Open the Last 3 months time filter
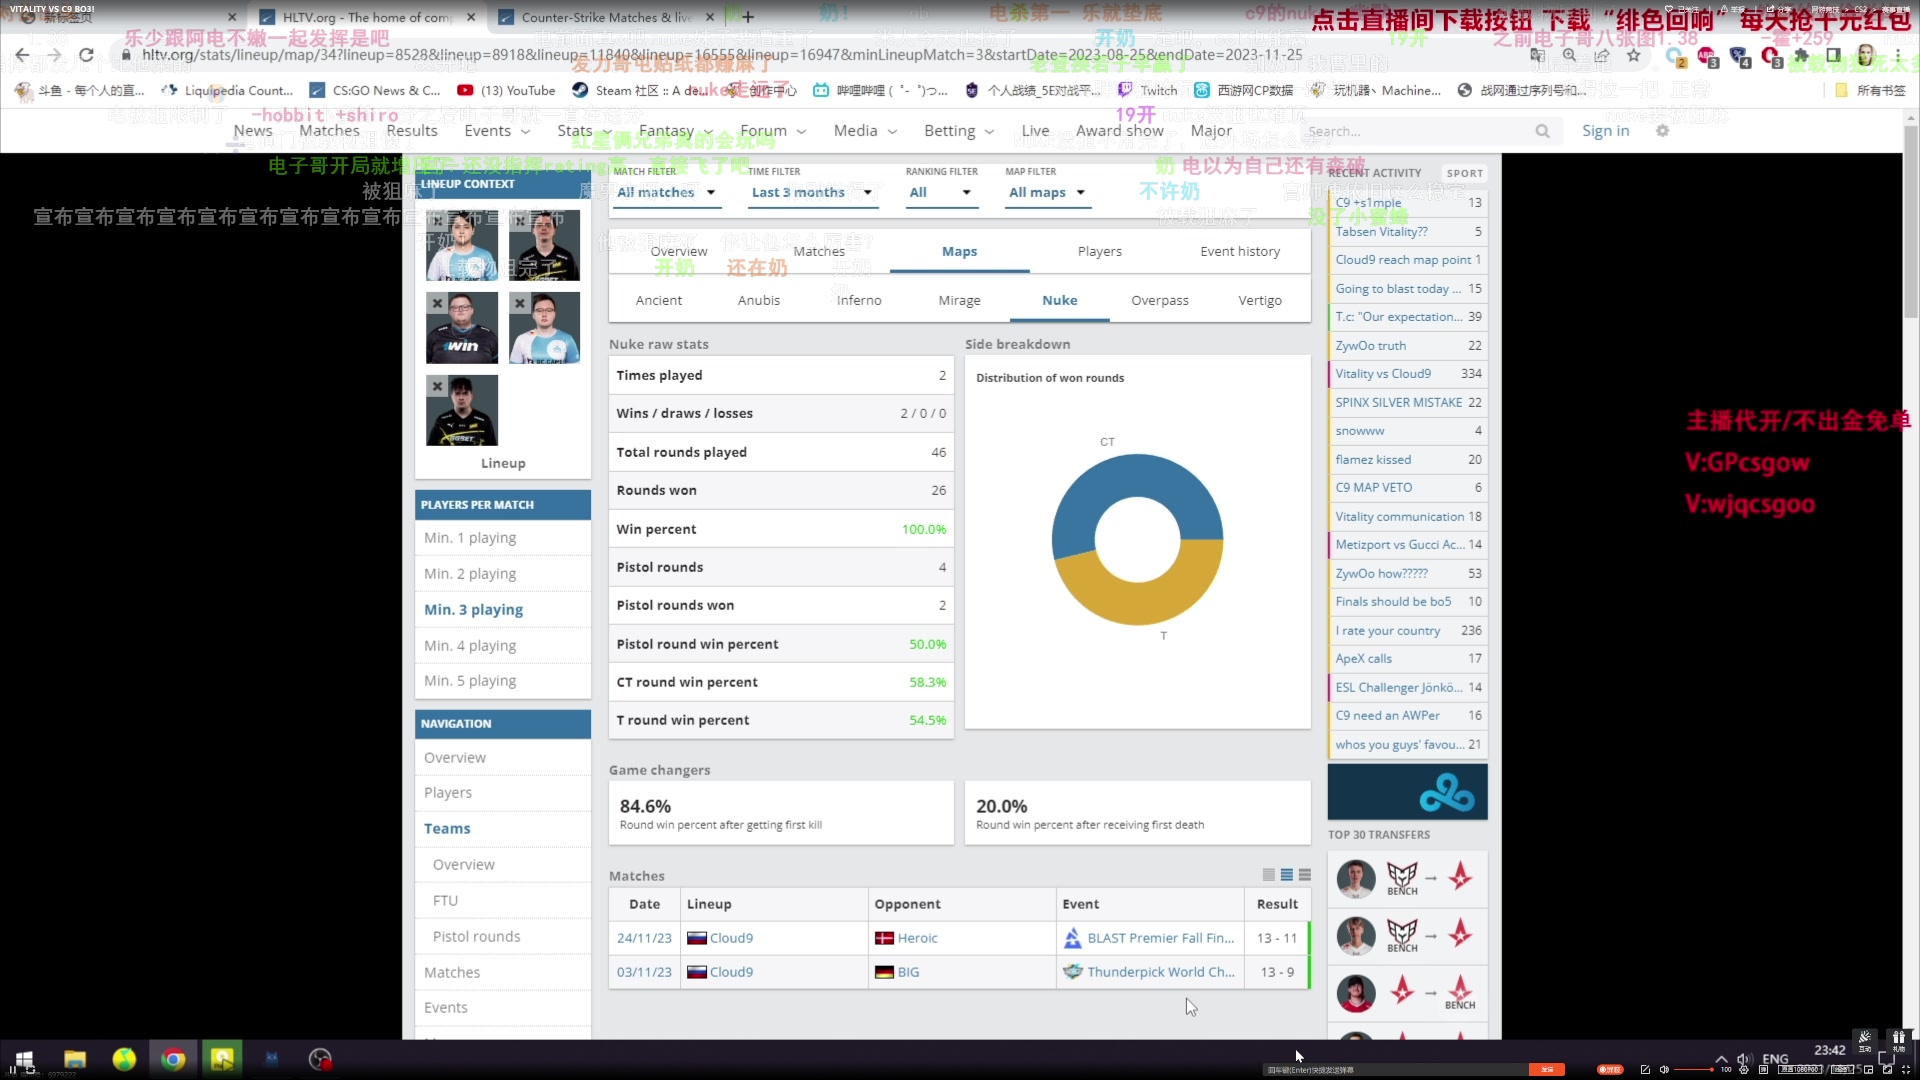The width and height of the screenshot is (1920, 1080). click(812, 192)
